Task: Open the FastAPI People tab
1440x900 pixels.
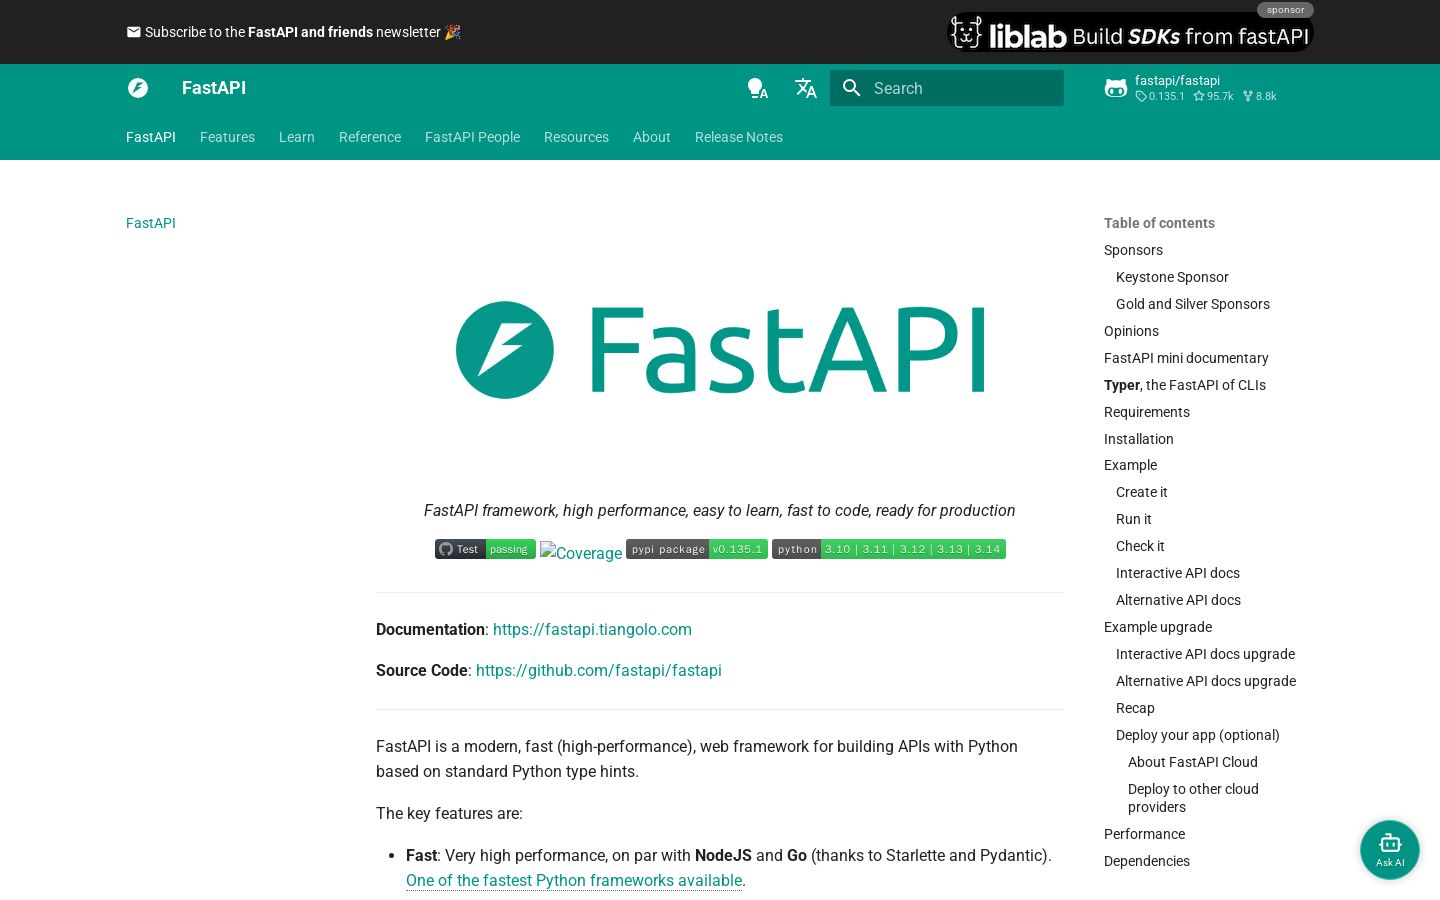Action: click(472, 137)
